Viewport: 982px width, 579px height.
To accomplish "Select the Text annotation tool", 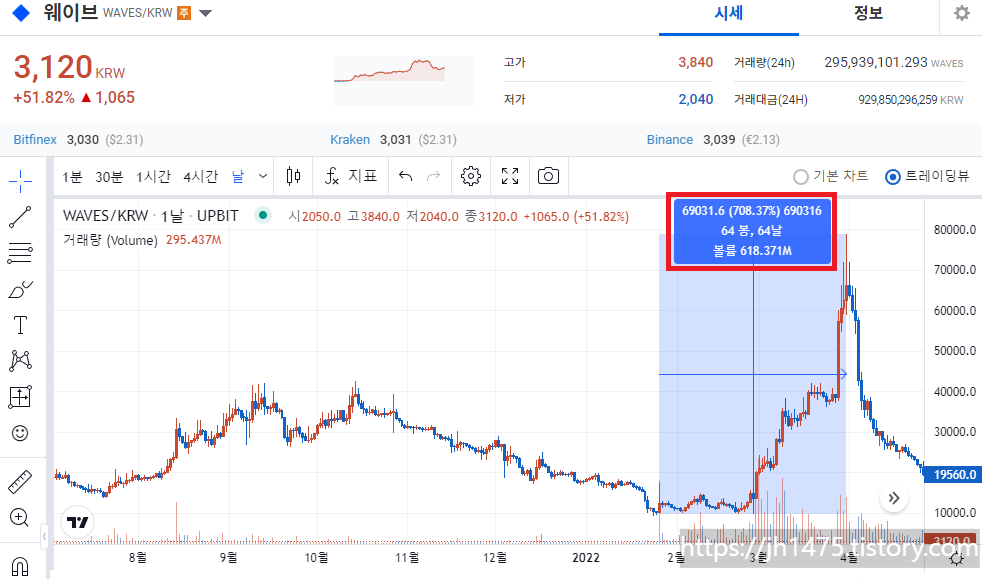I will point(20,325).
